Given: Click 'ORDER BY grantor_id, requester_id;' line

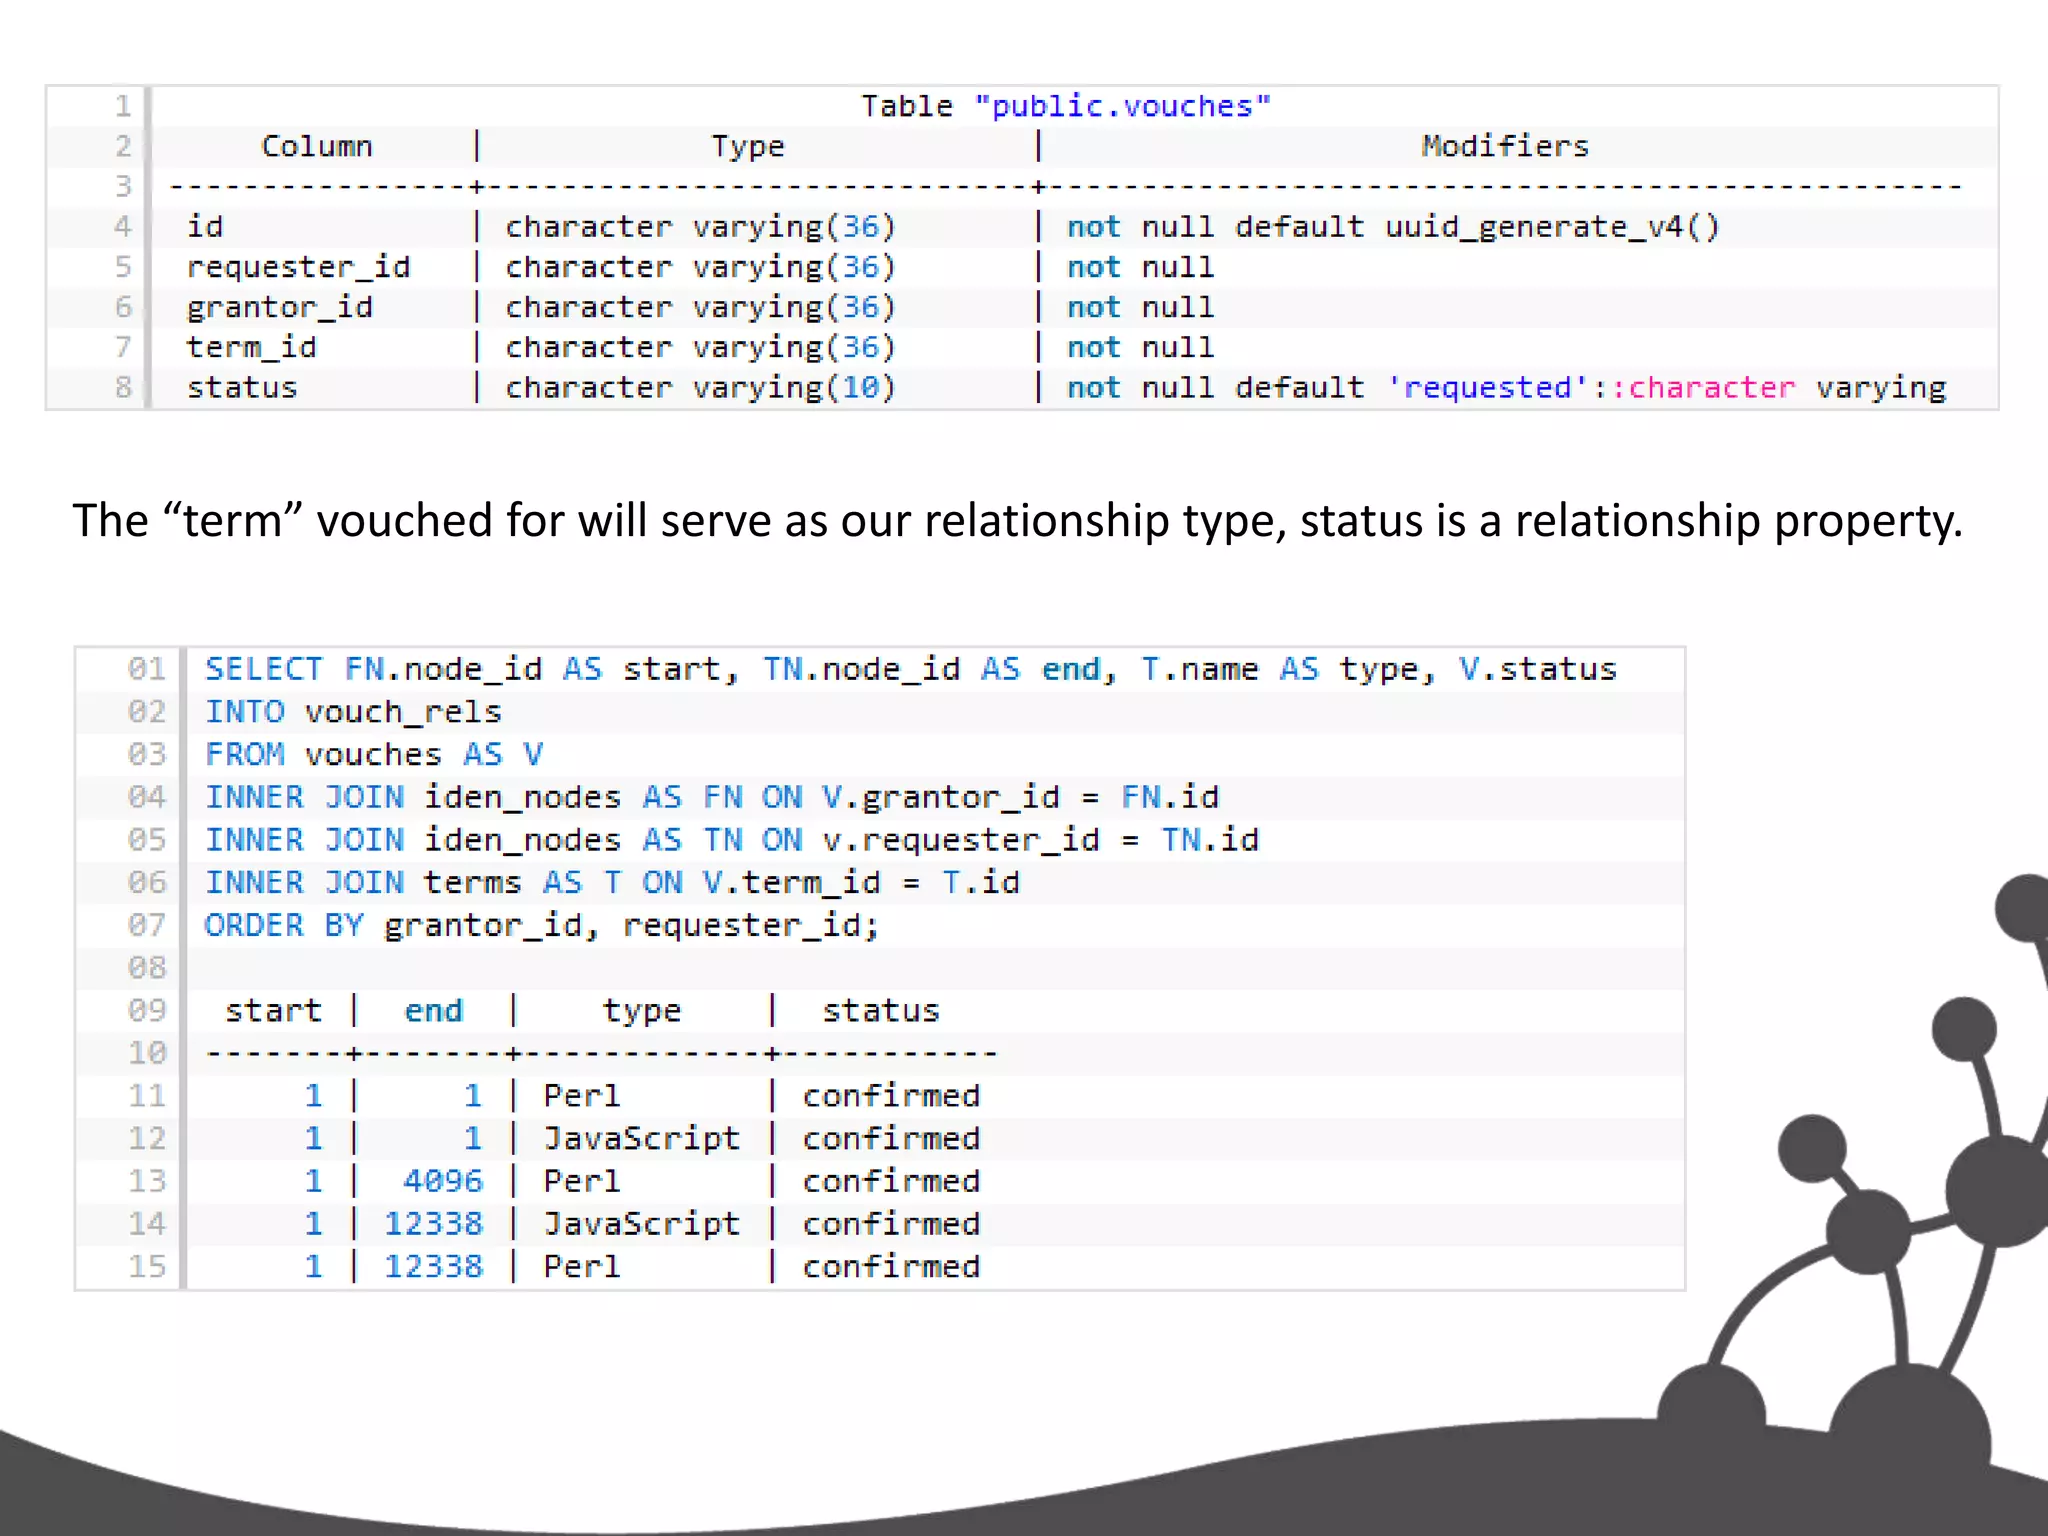Looking at the screenshot, I should click(x=542, y=926).
